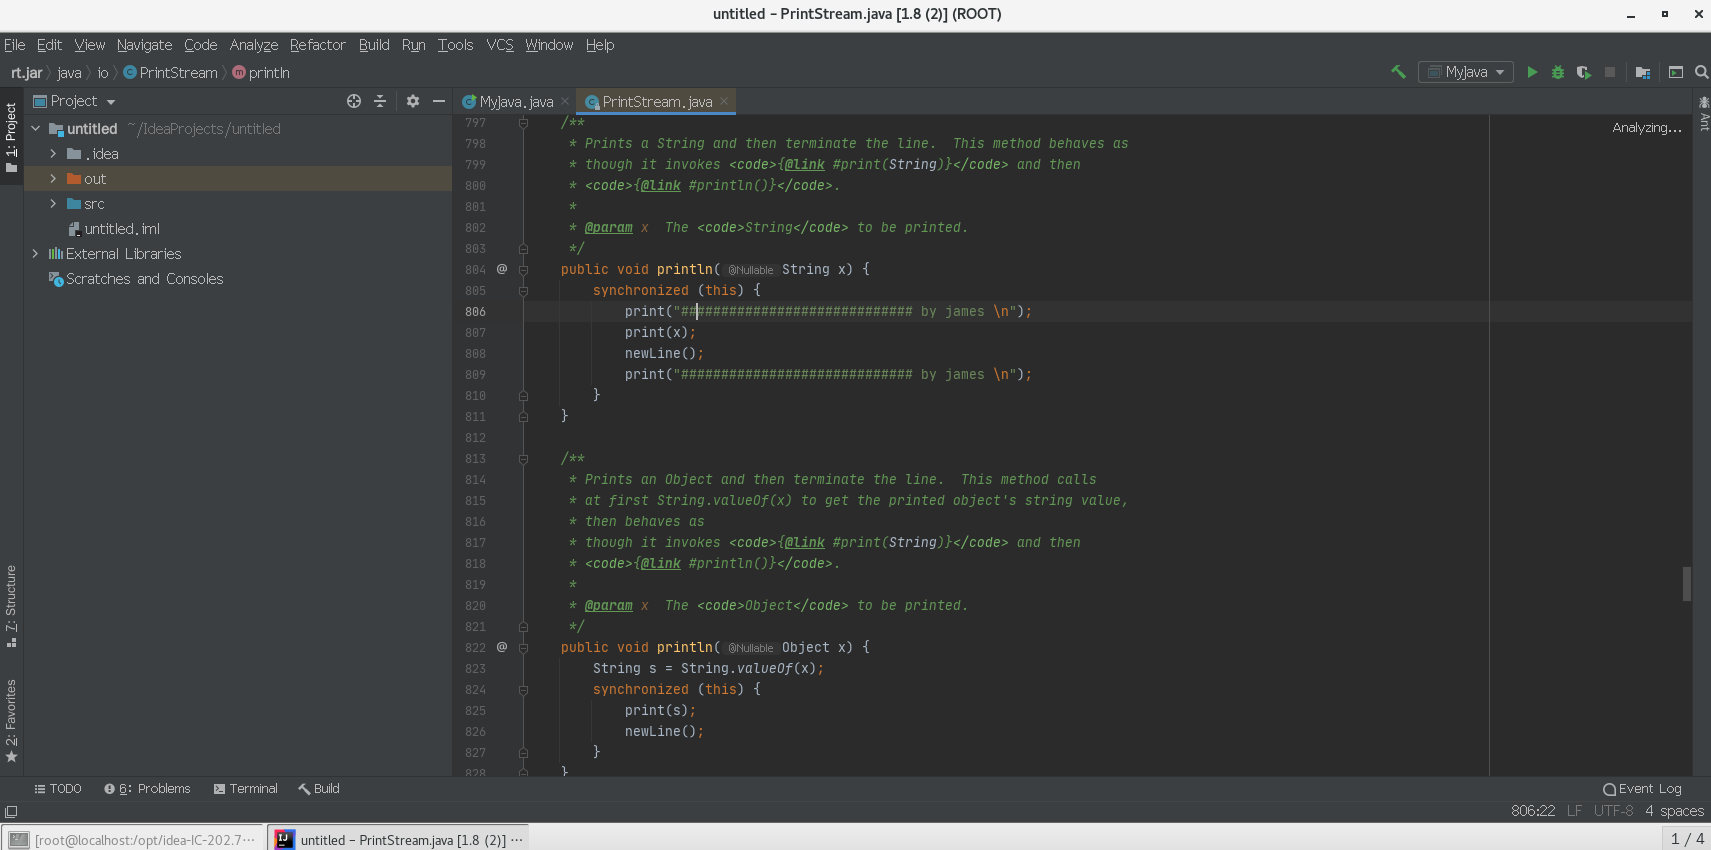Start debugging with the bug icon
This screenshot has width=1711, height=850.
pyautogui.click(x=1558, y=72)
